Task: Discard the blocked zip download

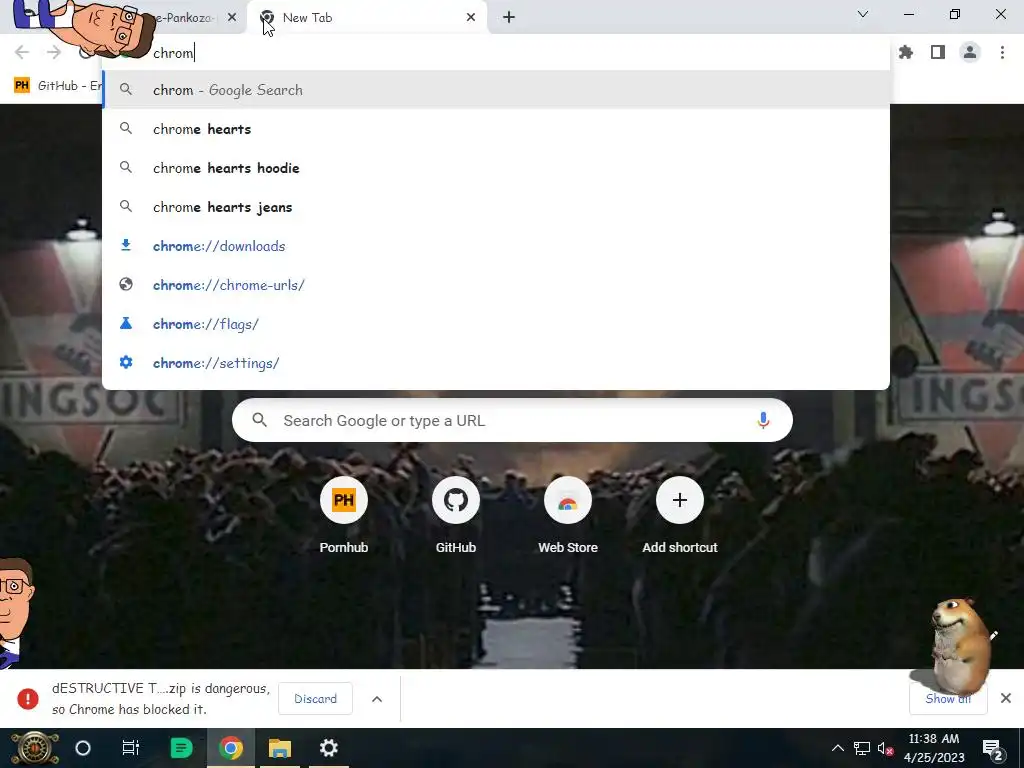Action: 315,699
